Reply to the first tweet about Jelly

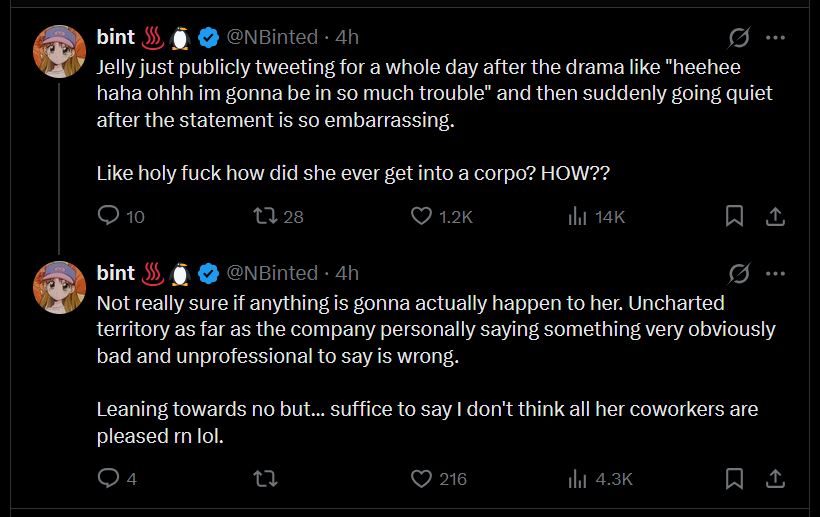pos(109,216)
